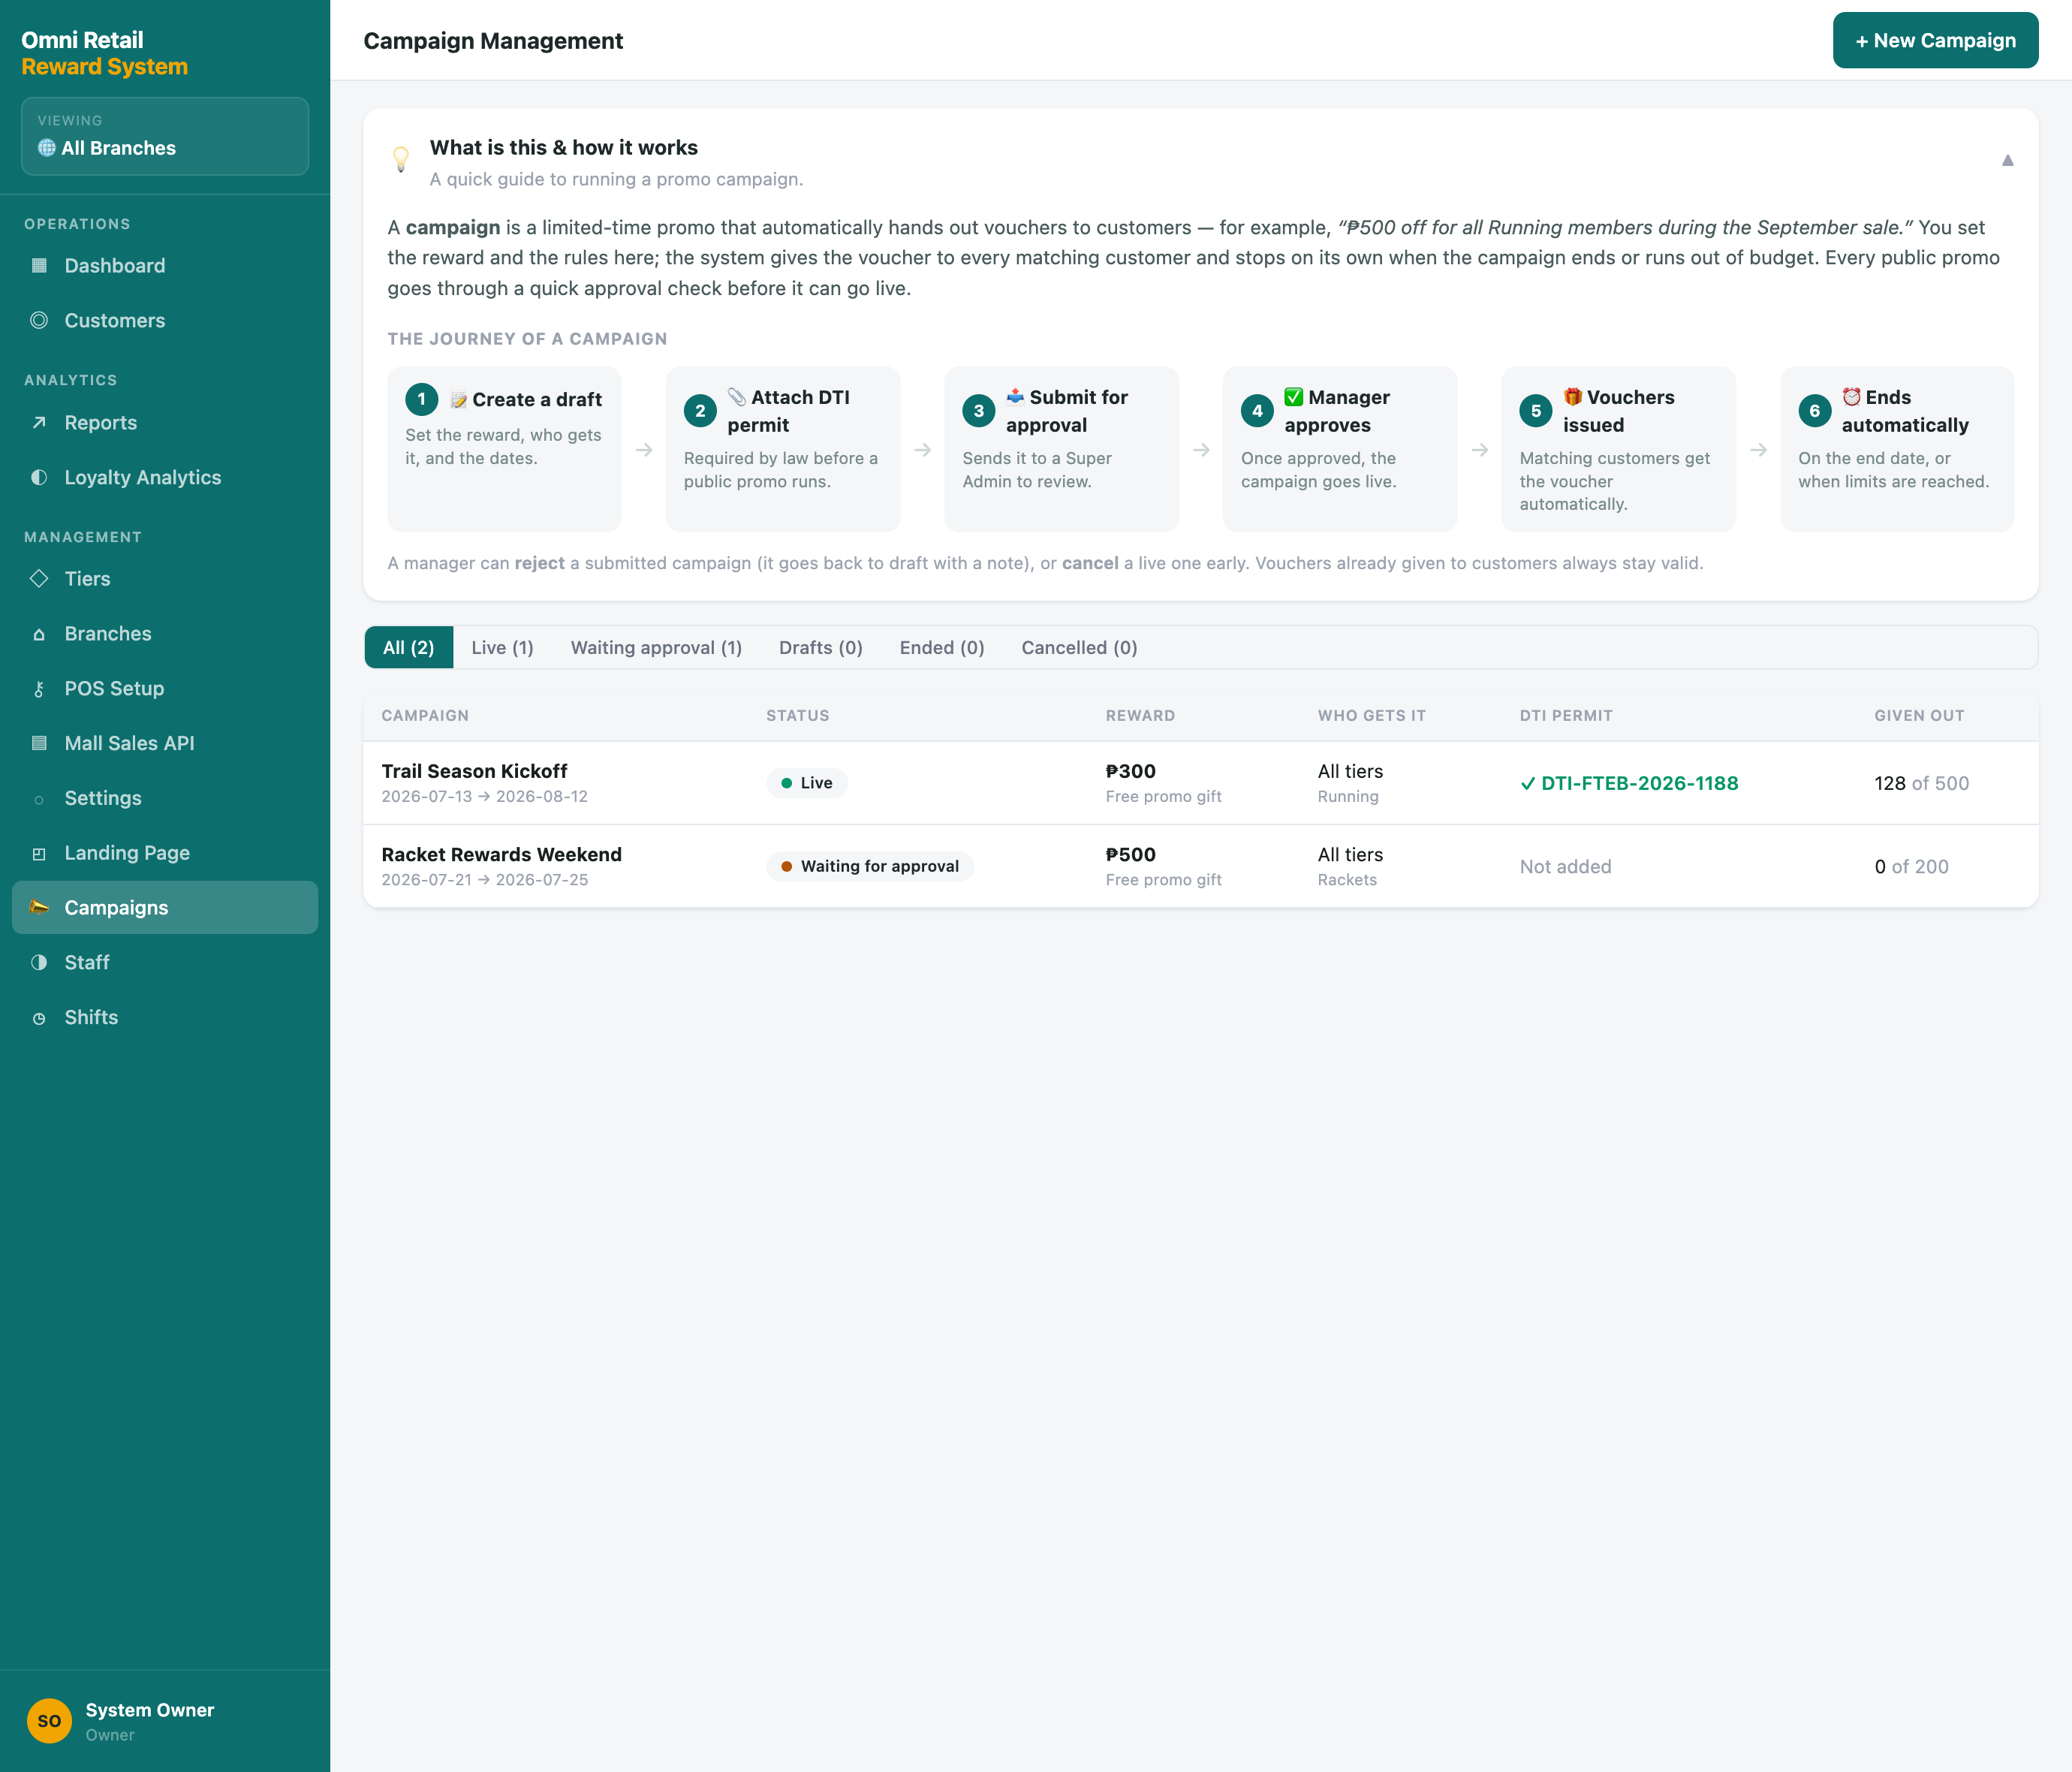
Task: Show the Waiting approval (1) tab
Action: (656, 648)
